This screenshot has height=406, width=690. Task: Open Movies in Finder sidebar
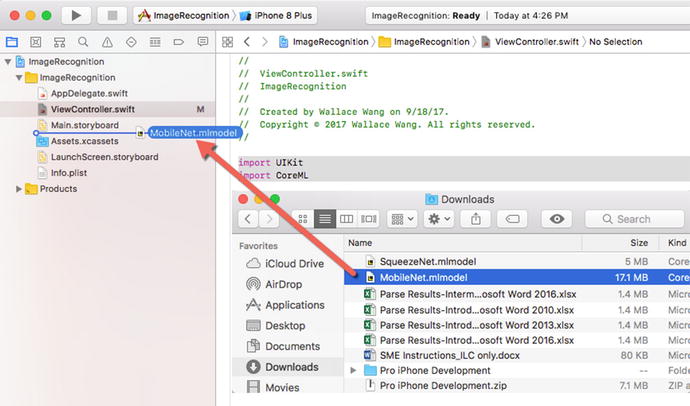coord(273,388)
